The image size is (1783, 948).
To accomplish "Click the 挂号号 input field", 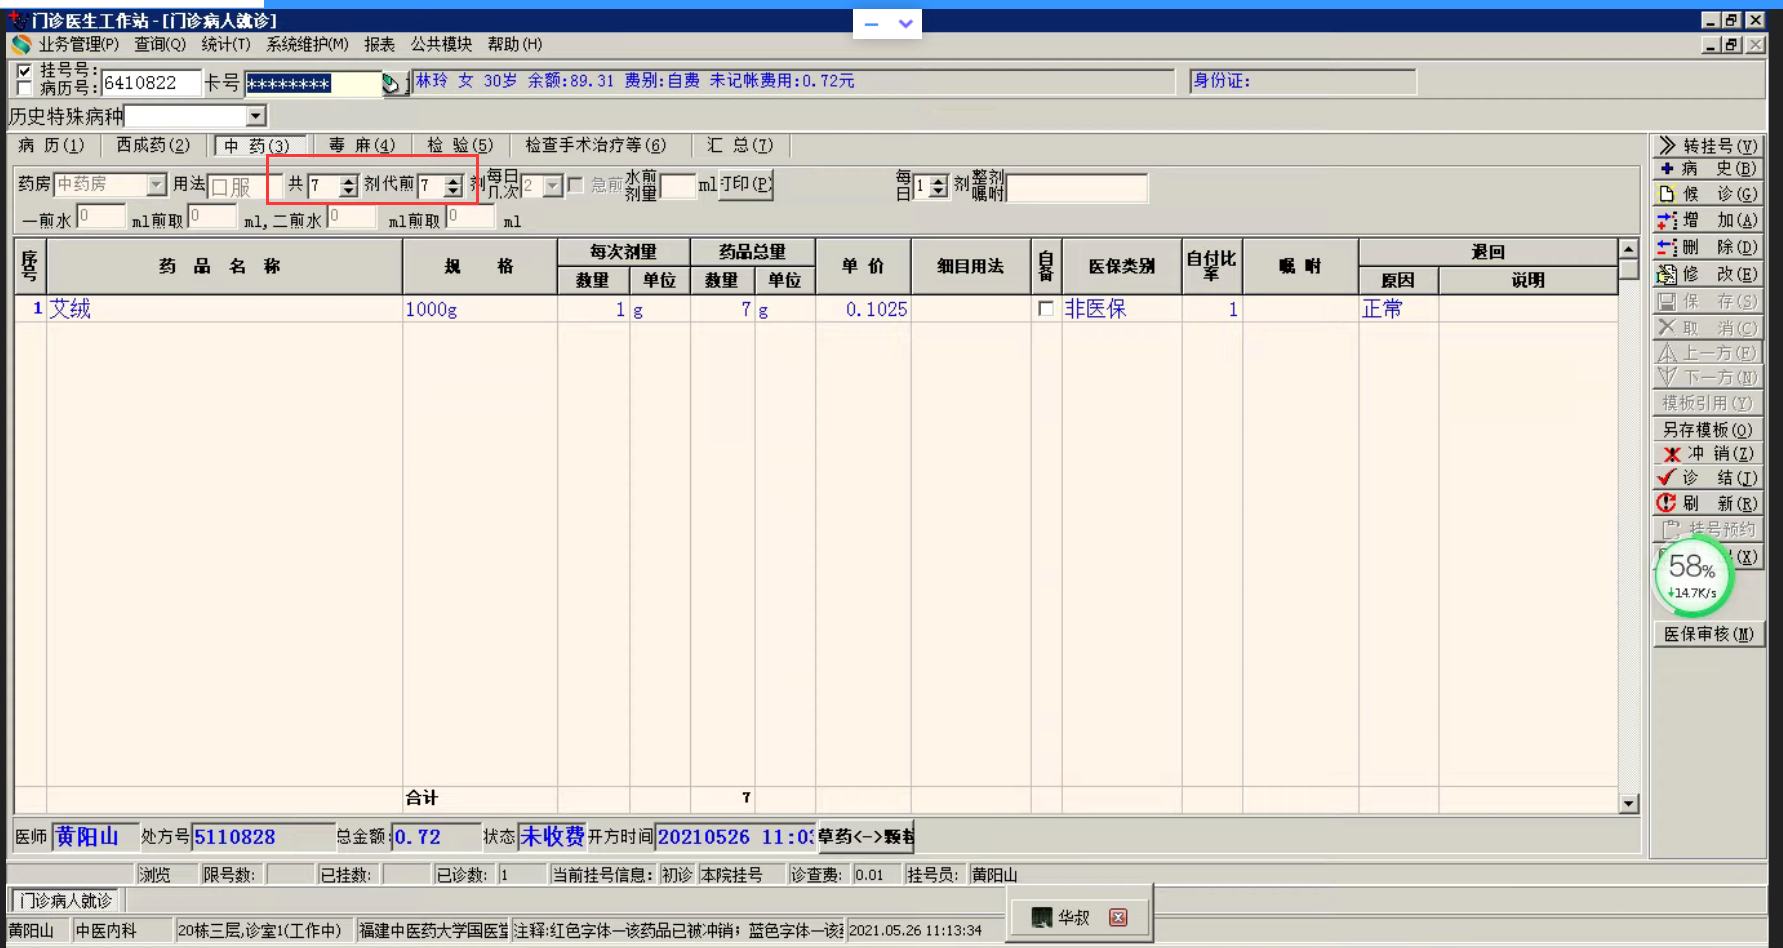I will pyautogui.click(x=151, y=83).
